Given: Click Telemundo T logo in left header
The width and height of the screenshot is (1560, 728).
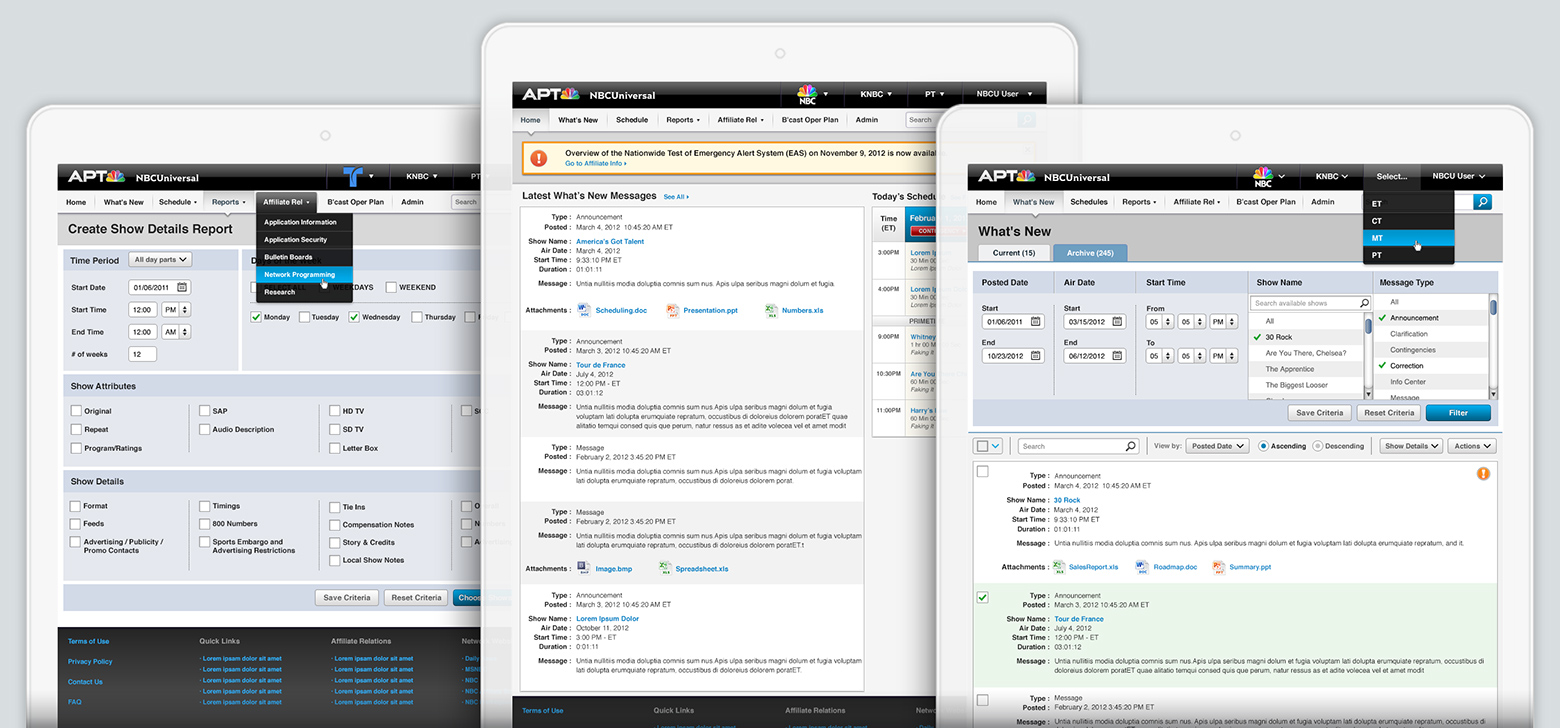Looking at the screenshot, I should pyautogui.click(x=351, y=177).
